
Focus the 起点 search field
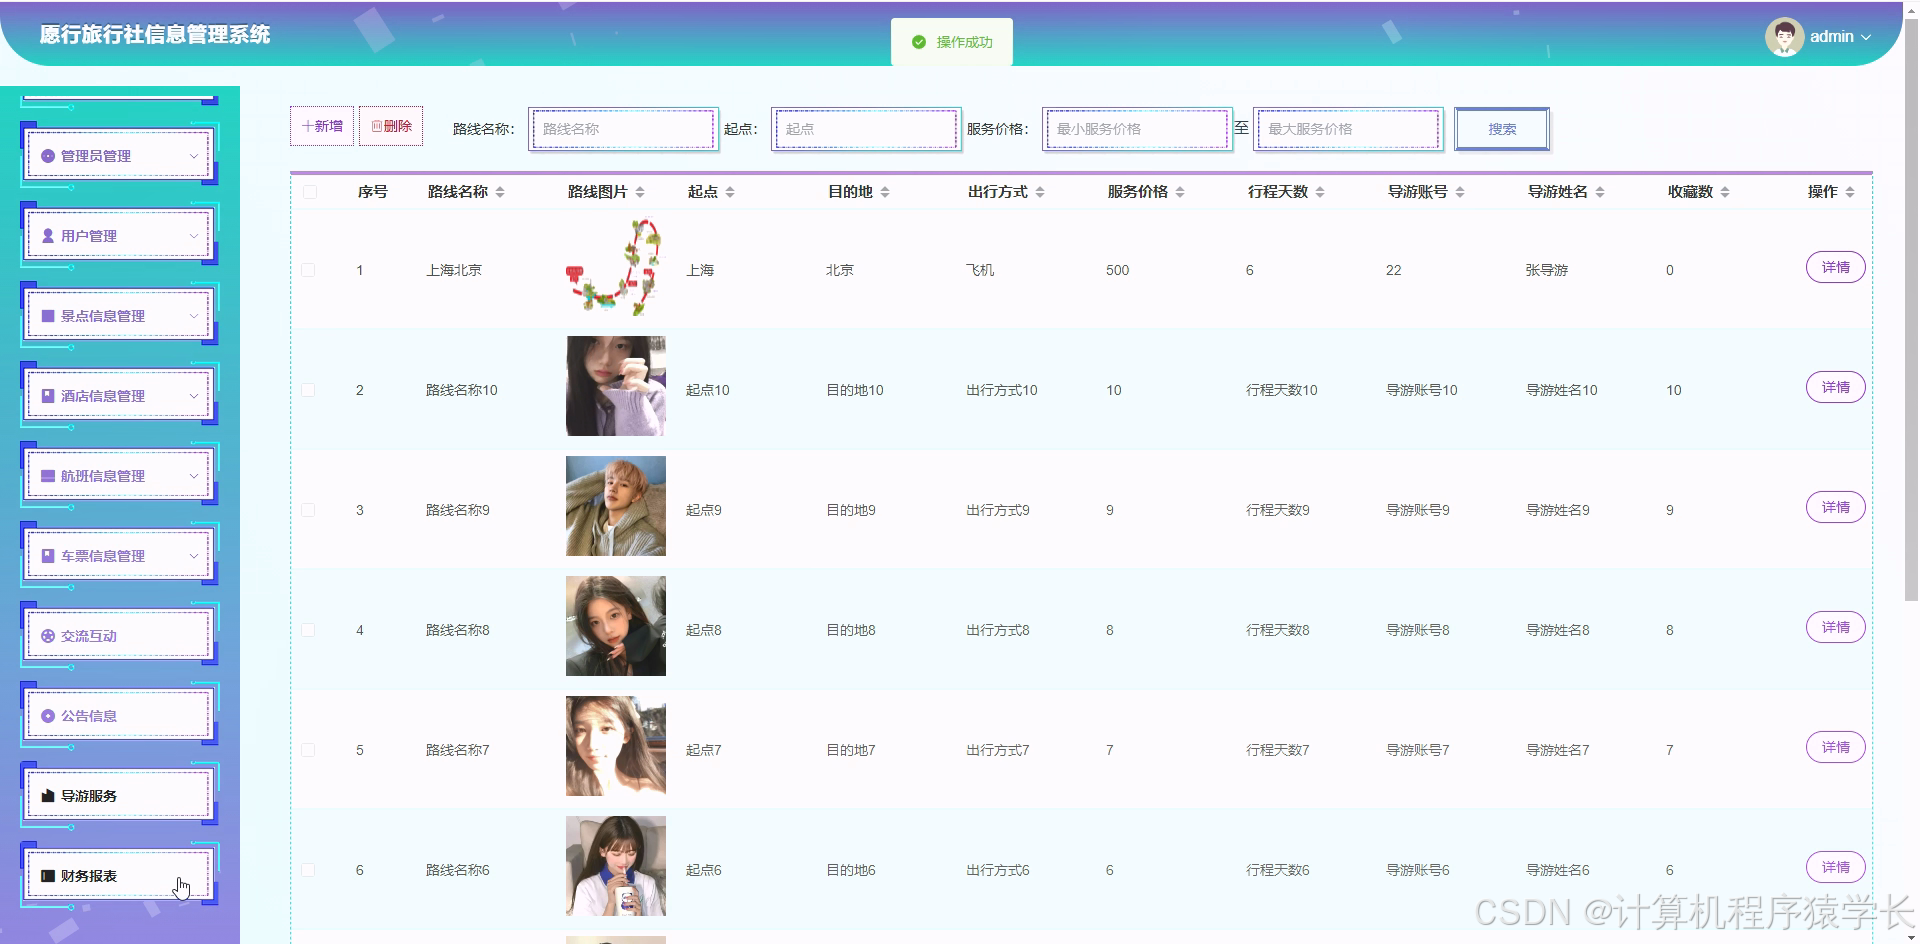[866, 129]
